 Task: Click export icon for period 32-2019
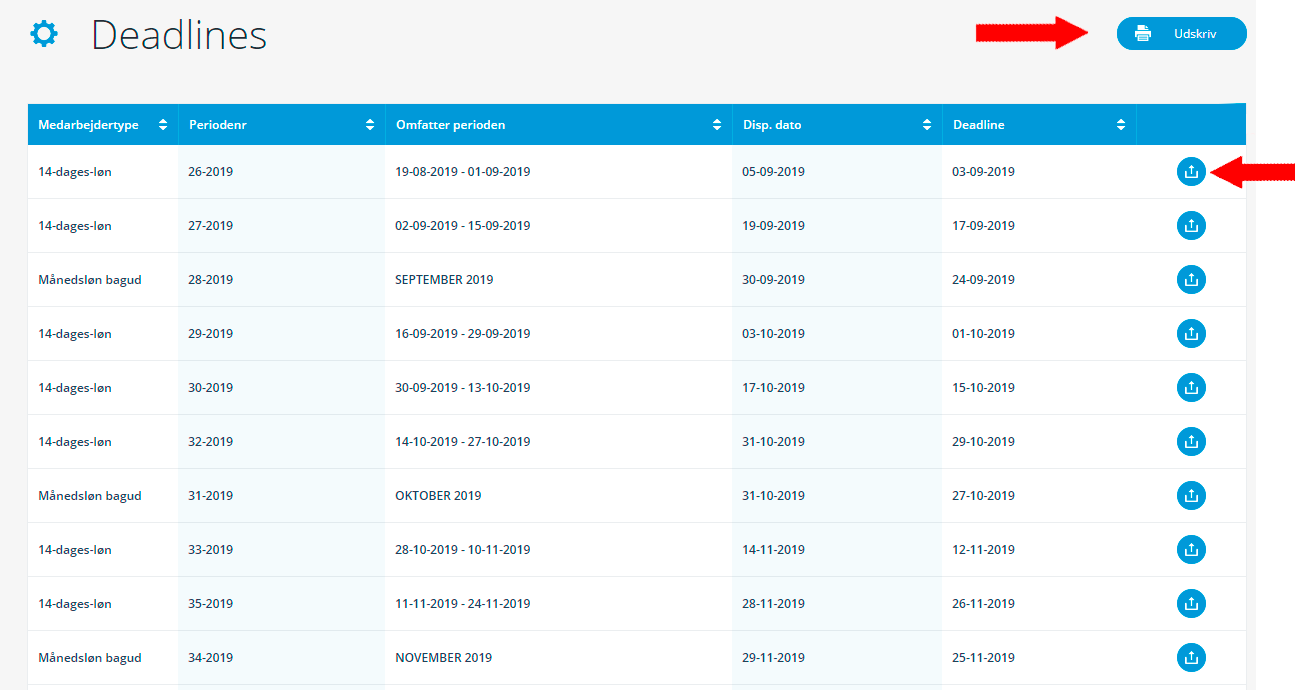[x=1190, y=442]
